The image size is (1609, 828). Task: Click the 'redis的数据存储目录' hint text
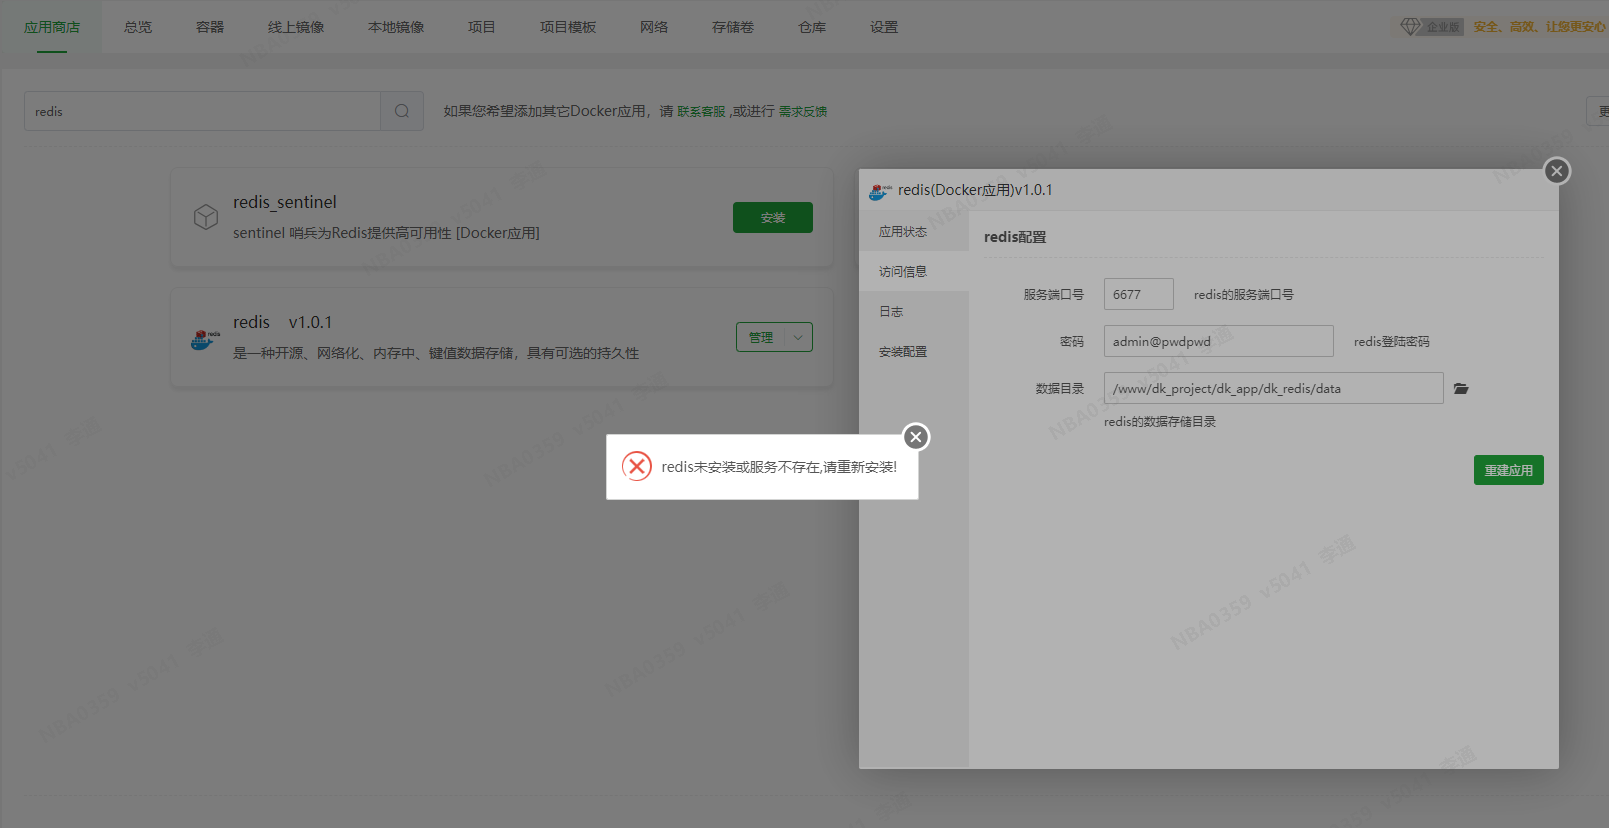tap(1160, 422)
